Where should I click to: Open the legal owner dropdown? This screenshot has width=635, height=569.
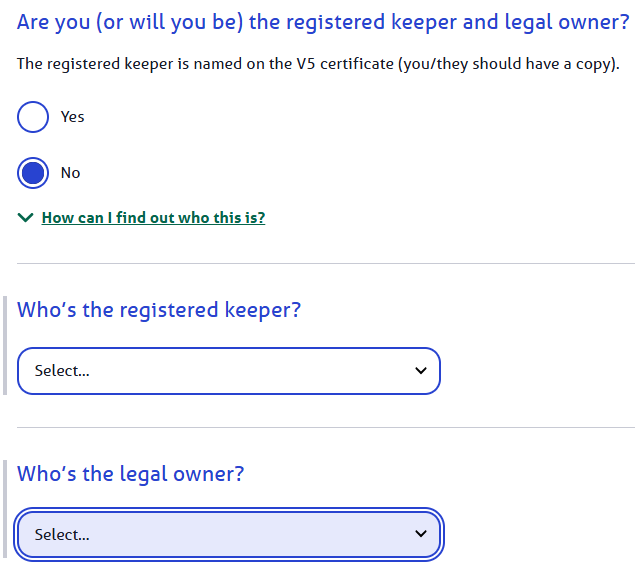[228, 535]
